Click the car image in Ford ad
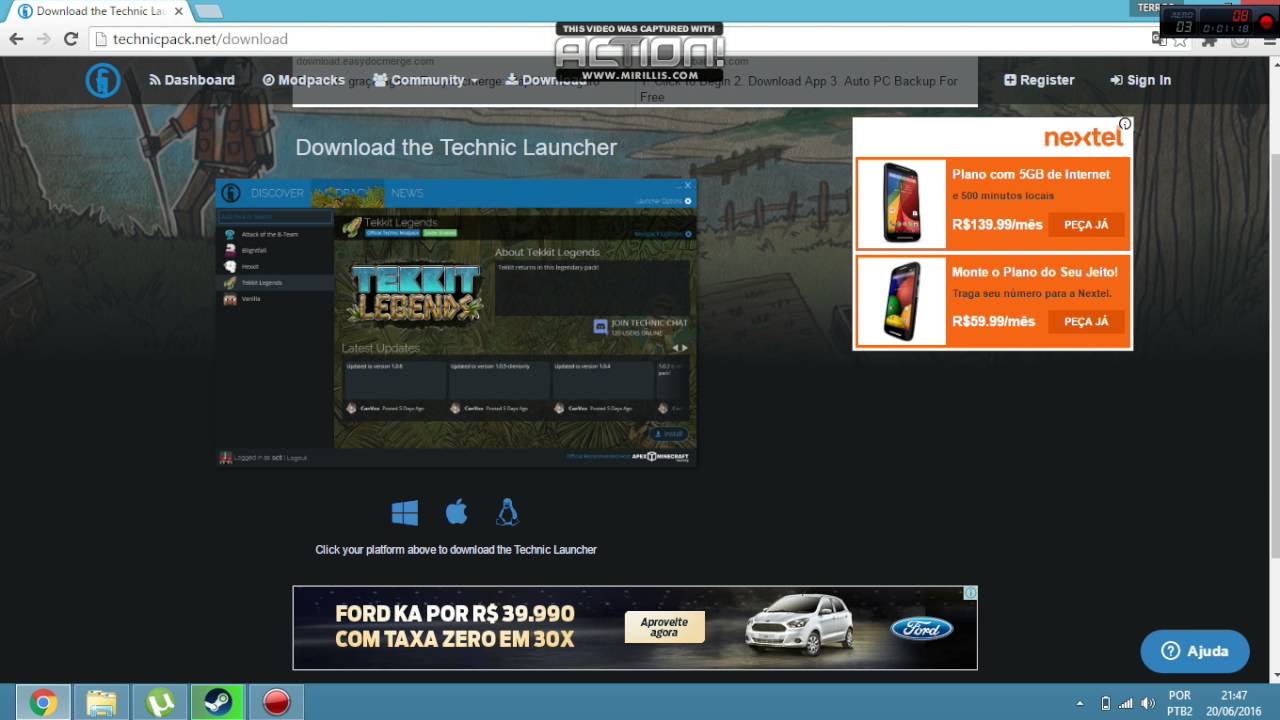This screenshot has height=720, width=1280. coord(800,625)
